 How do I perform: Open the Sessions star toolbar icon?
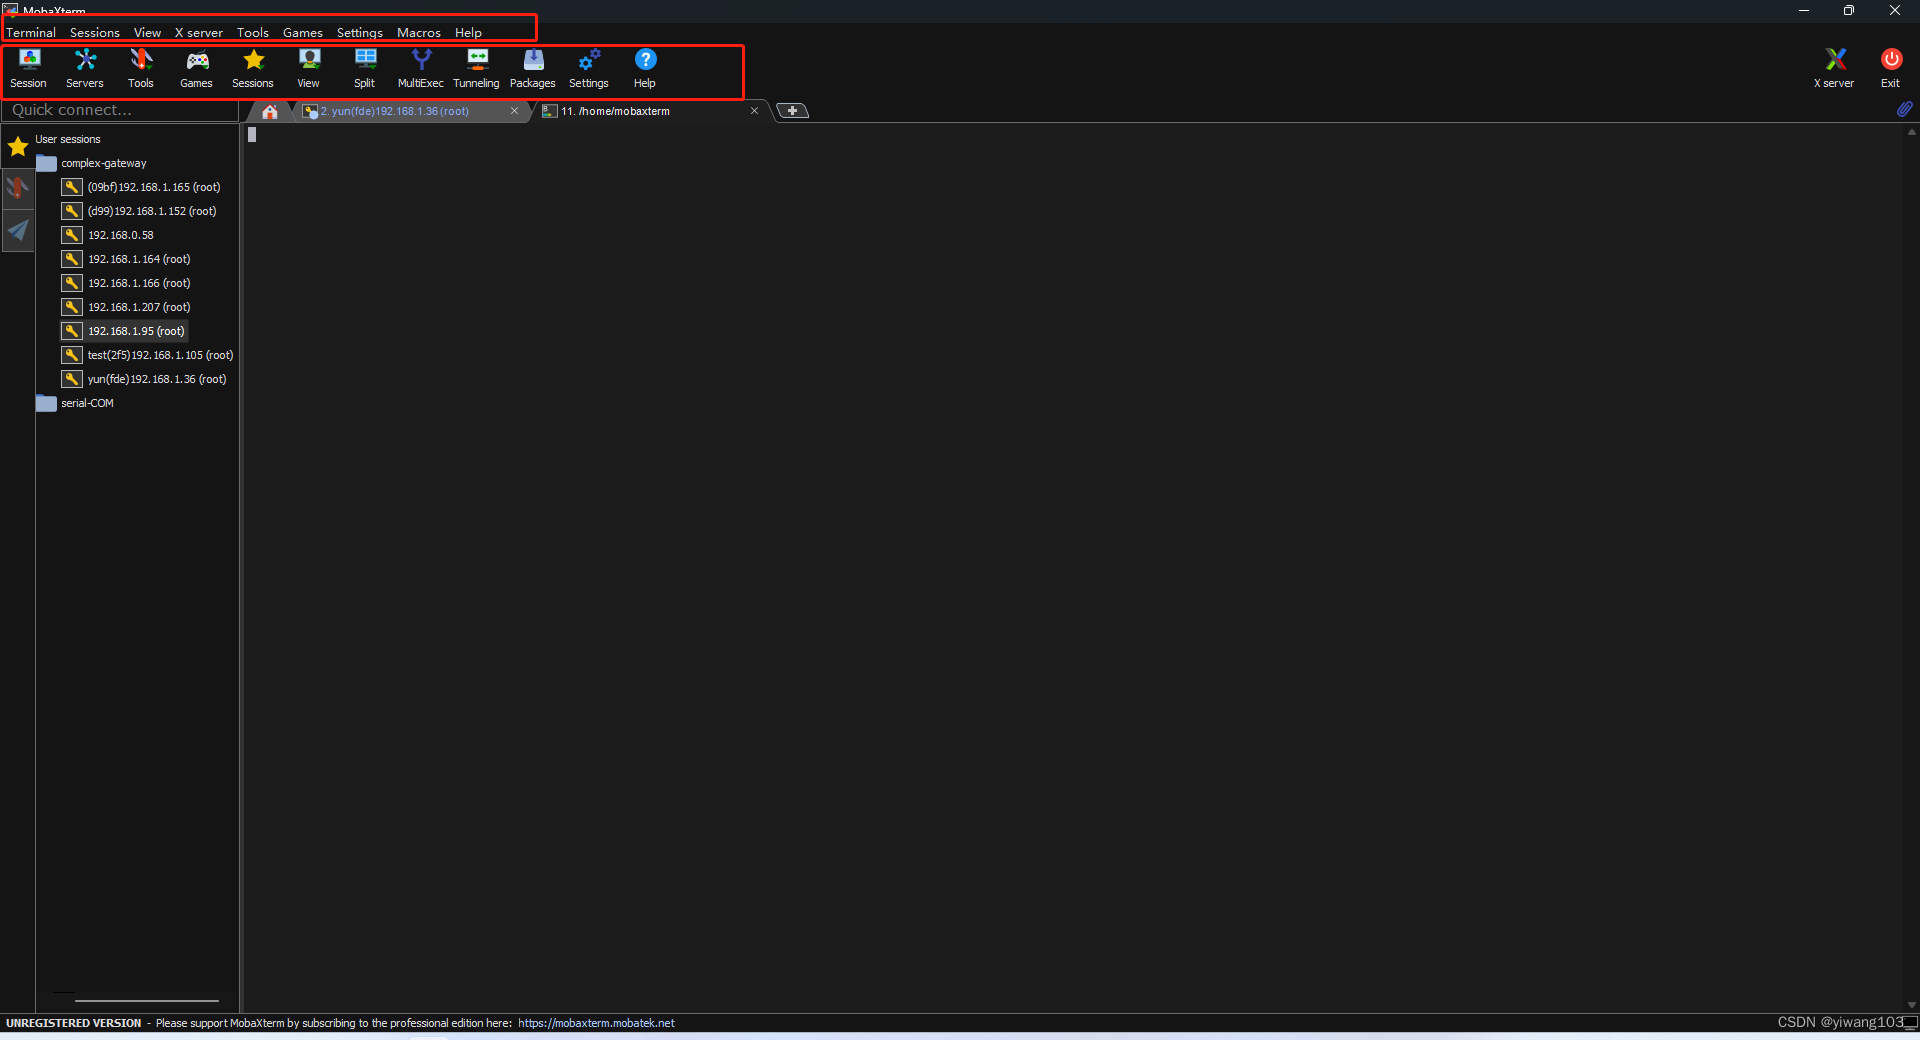tap(253, 69)
